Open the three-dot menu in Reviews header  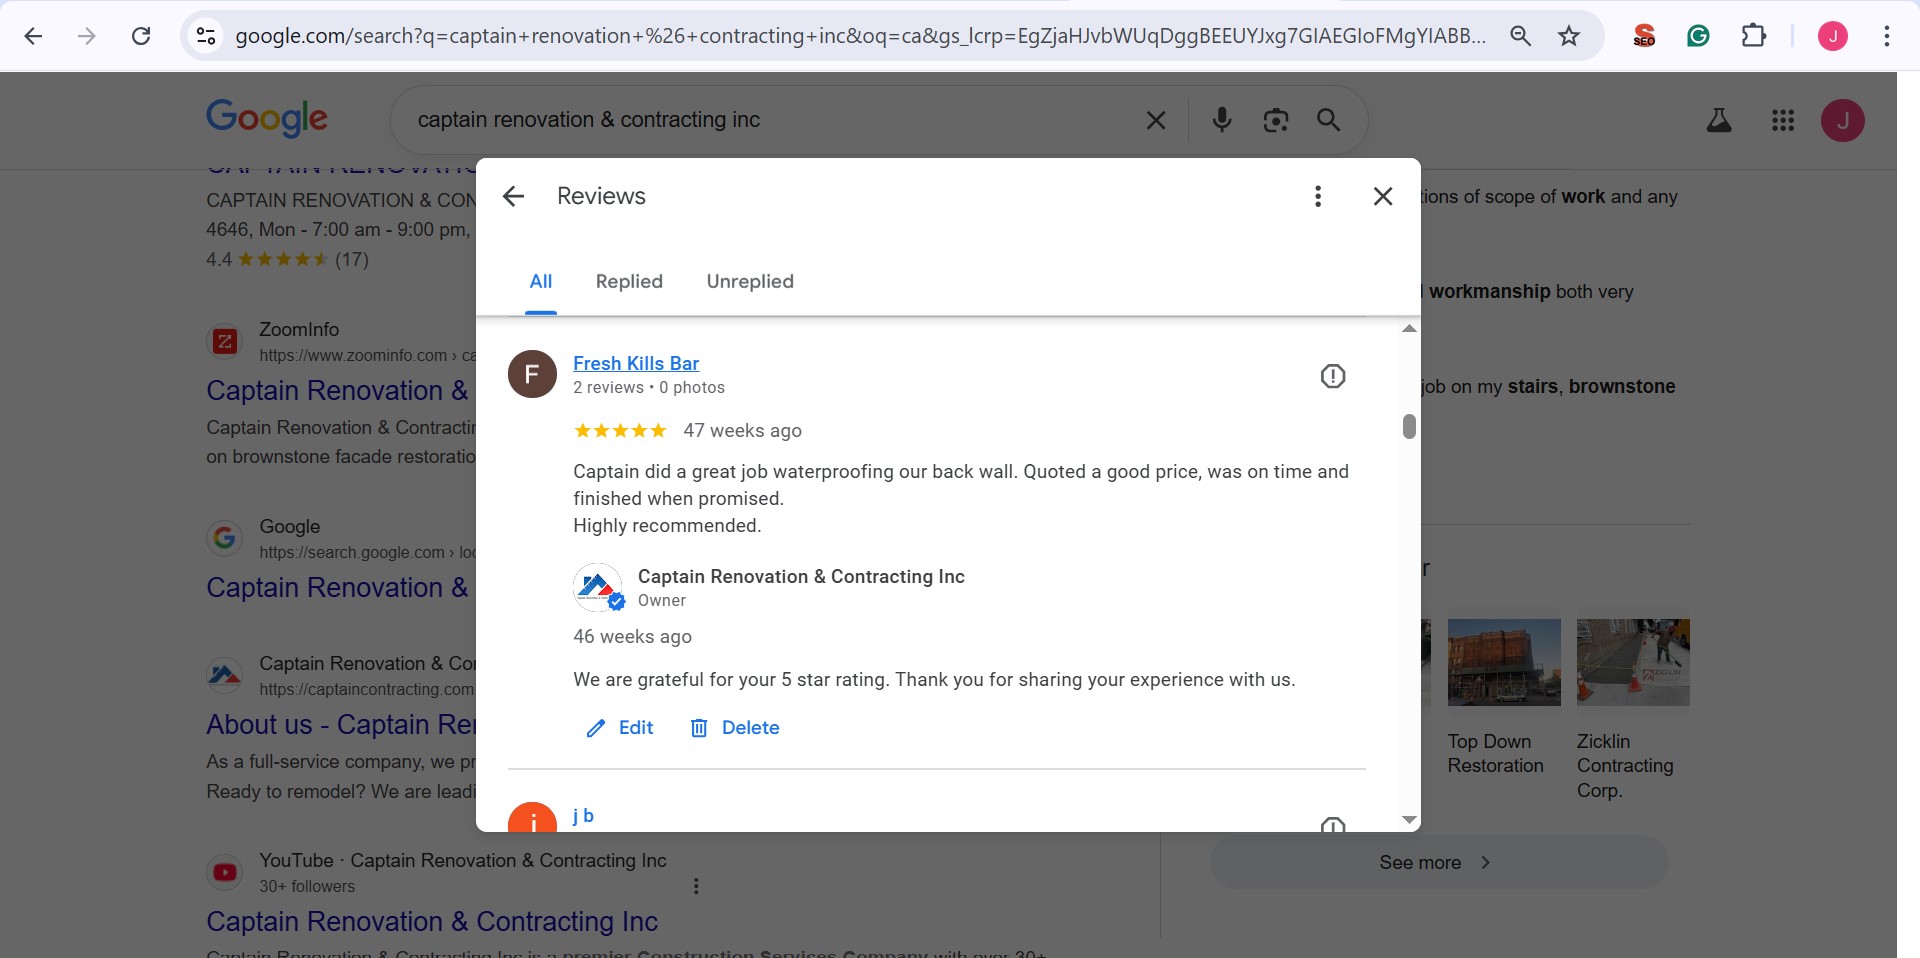pyautogui.click(x=1318, y=196)
